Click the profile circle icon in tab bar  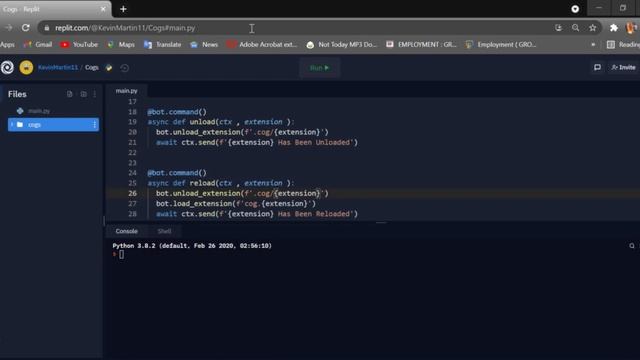575,9
